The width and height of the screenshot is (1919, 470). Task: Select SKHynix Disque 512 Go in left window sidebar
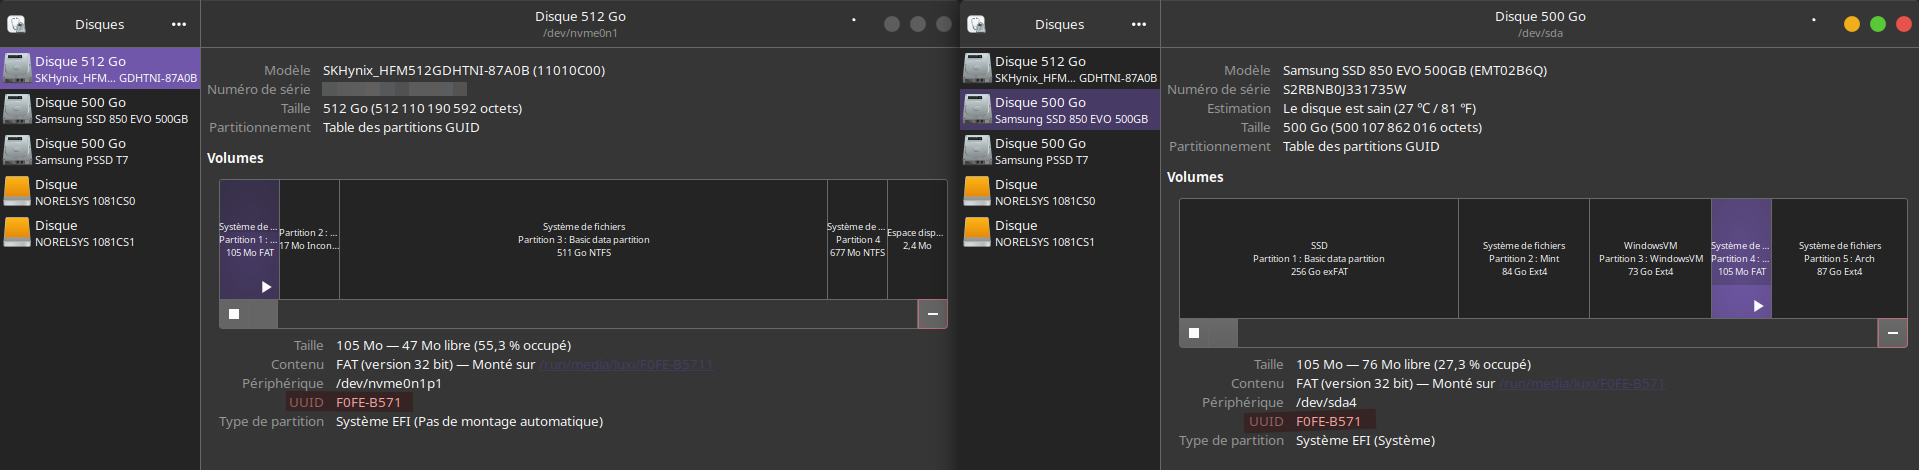pos(100,68)
